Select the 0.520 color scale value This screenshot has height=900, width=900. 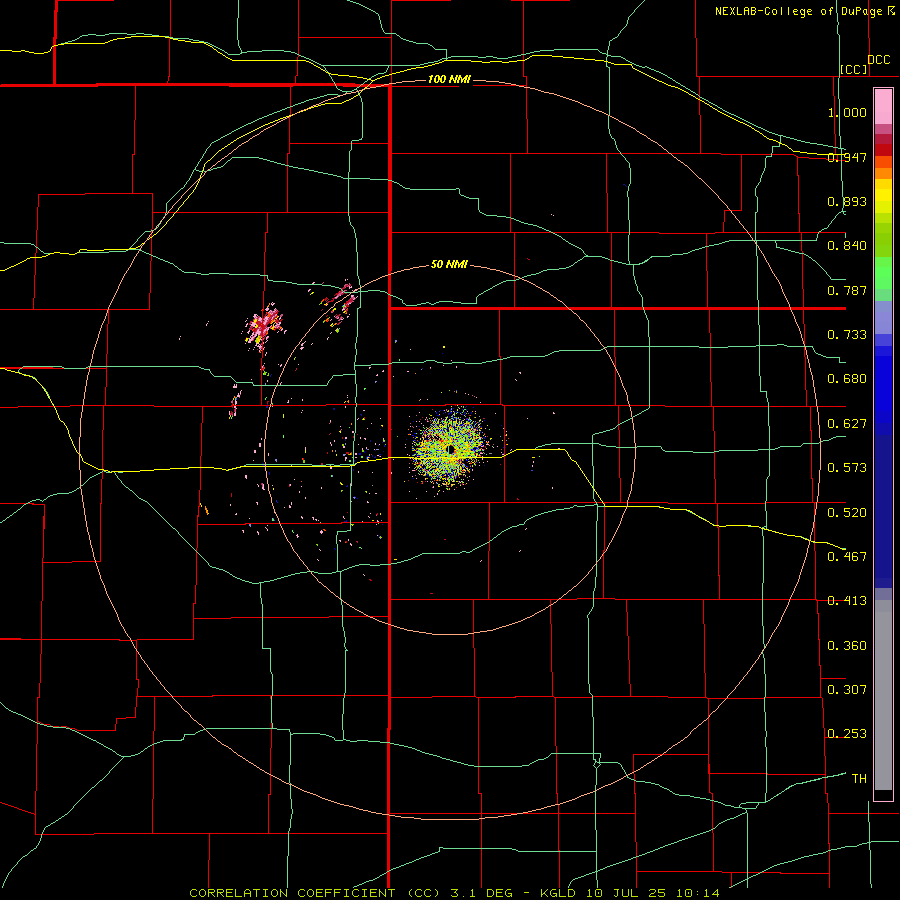pos(847,513)
